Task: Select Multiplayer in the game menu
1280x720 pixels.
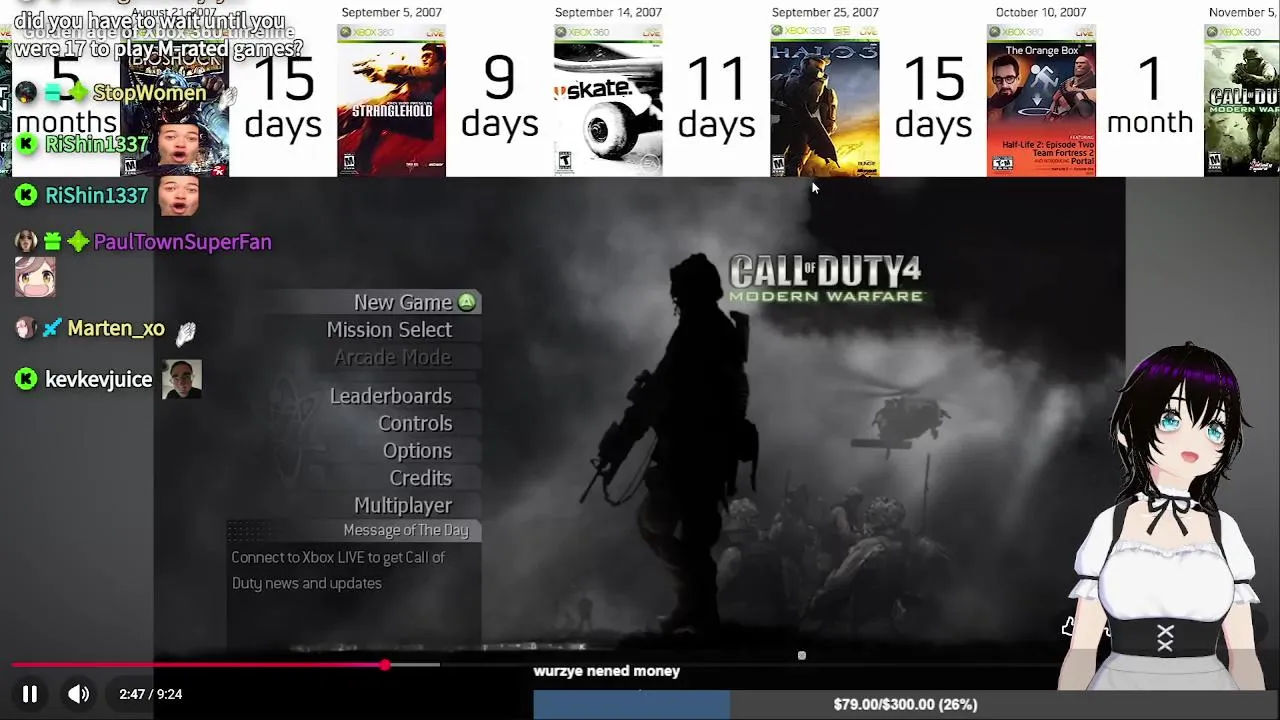Action: 403,506
